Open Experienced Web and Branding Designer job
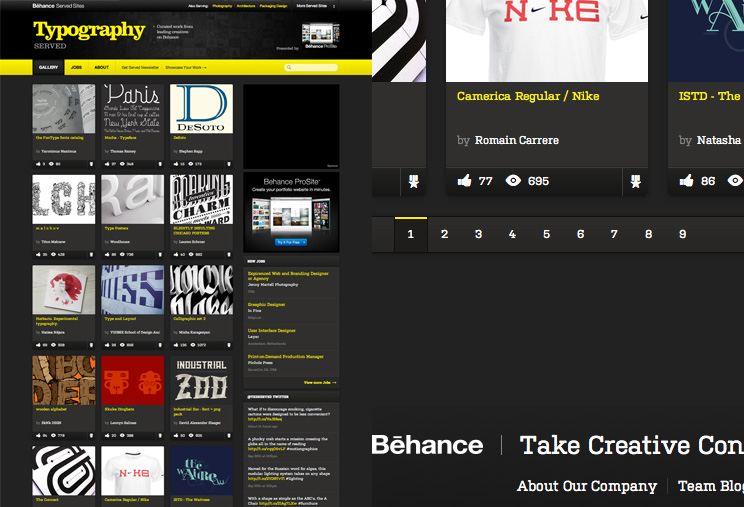The image size is (744, 507). tap(288, 276)
